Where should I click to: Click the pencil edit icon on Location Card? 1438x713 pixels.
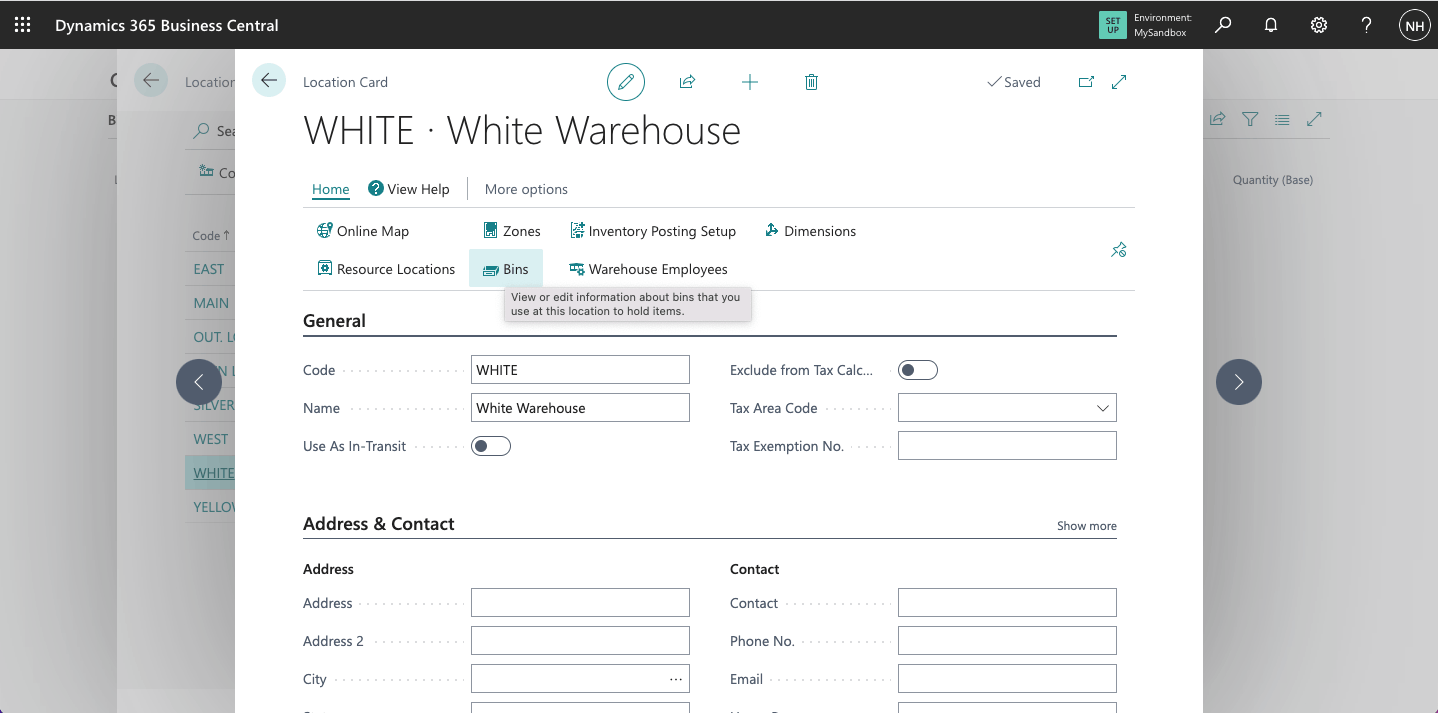click(x=626, y=82)
